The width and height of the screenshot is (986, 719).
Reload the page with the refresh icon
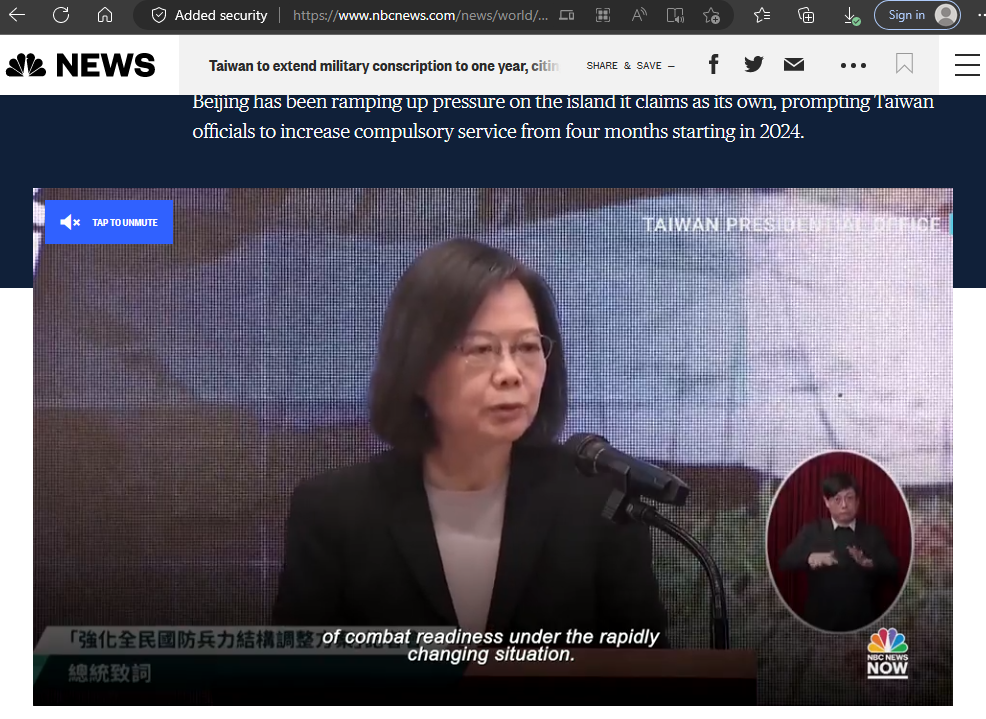tap(61, 14)
